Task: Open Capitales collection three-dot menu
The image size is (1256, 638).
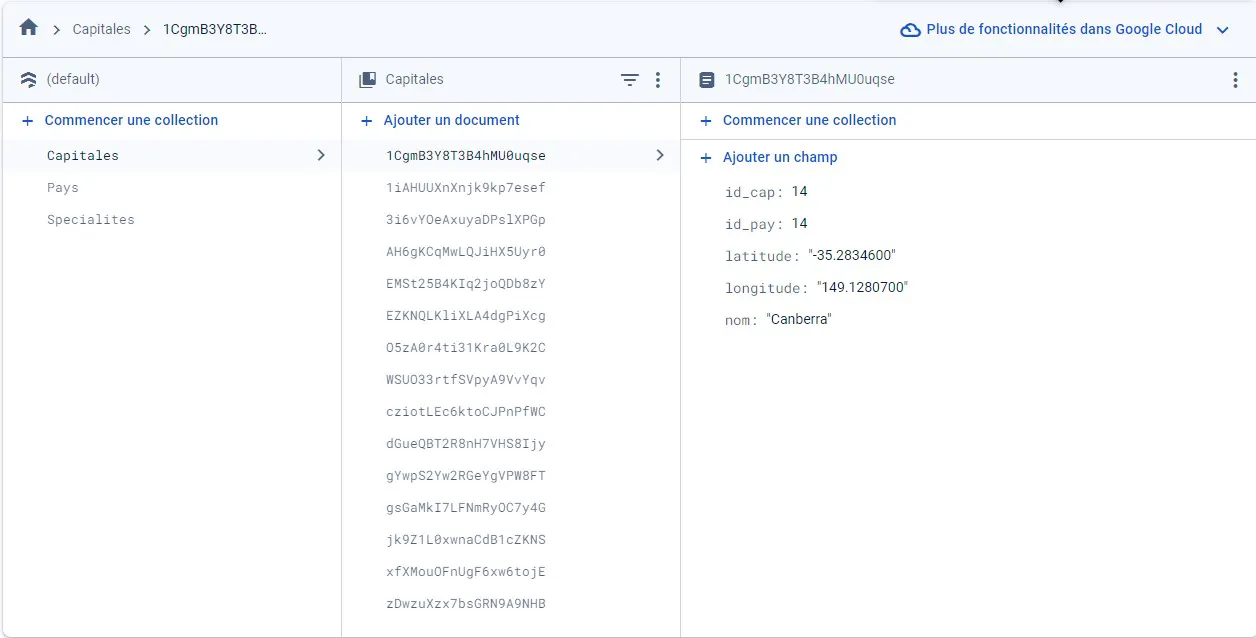Action: tap(658, 80)
